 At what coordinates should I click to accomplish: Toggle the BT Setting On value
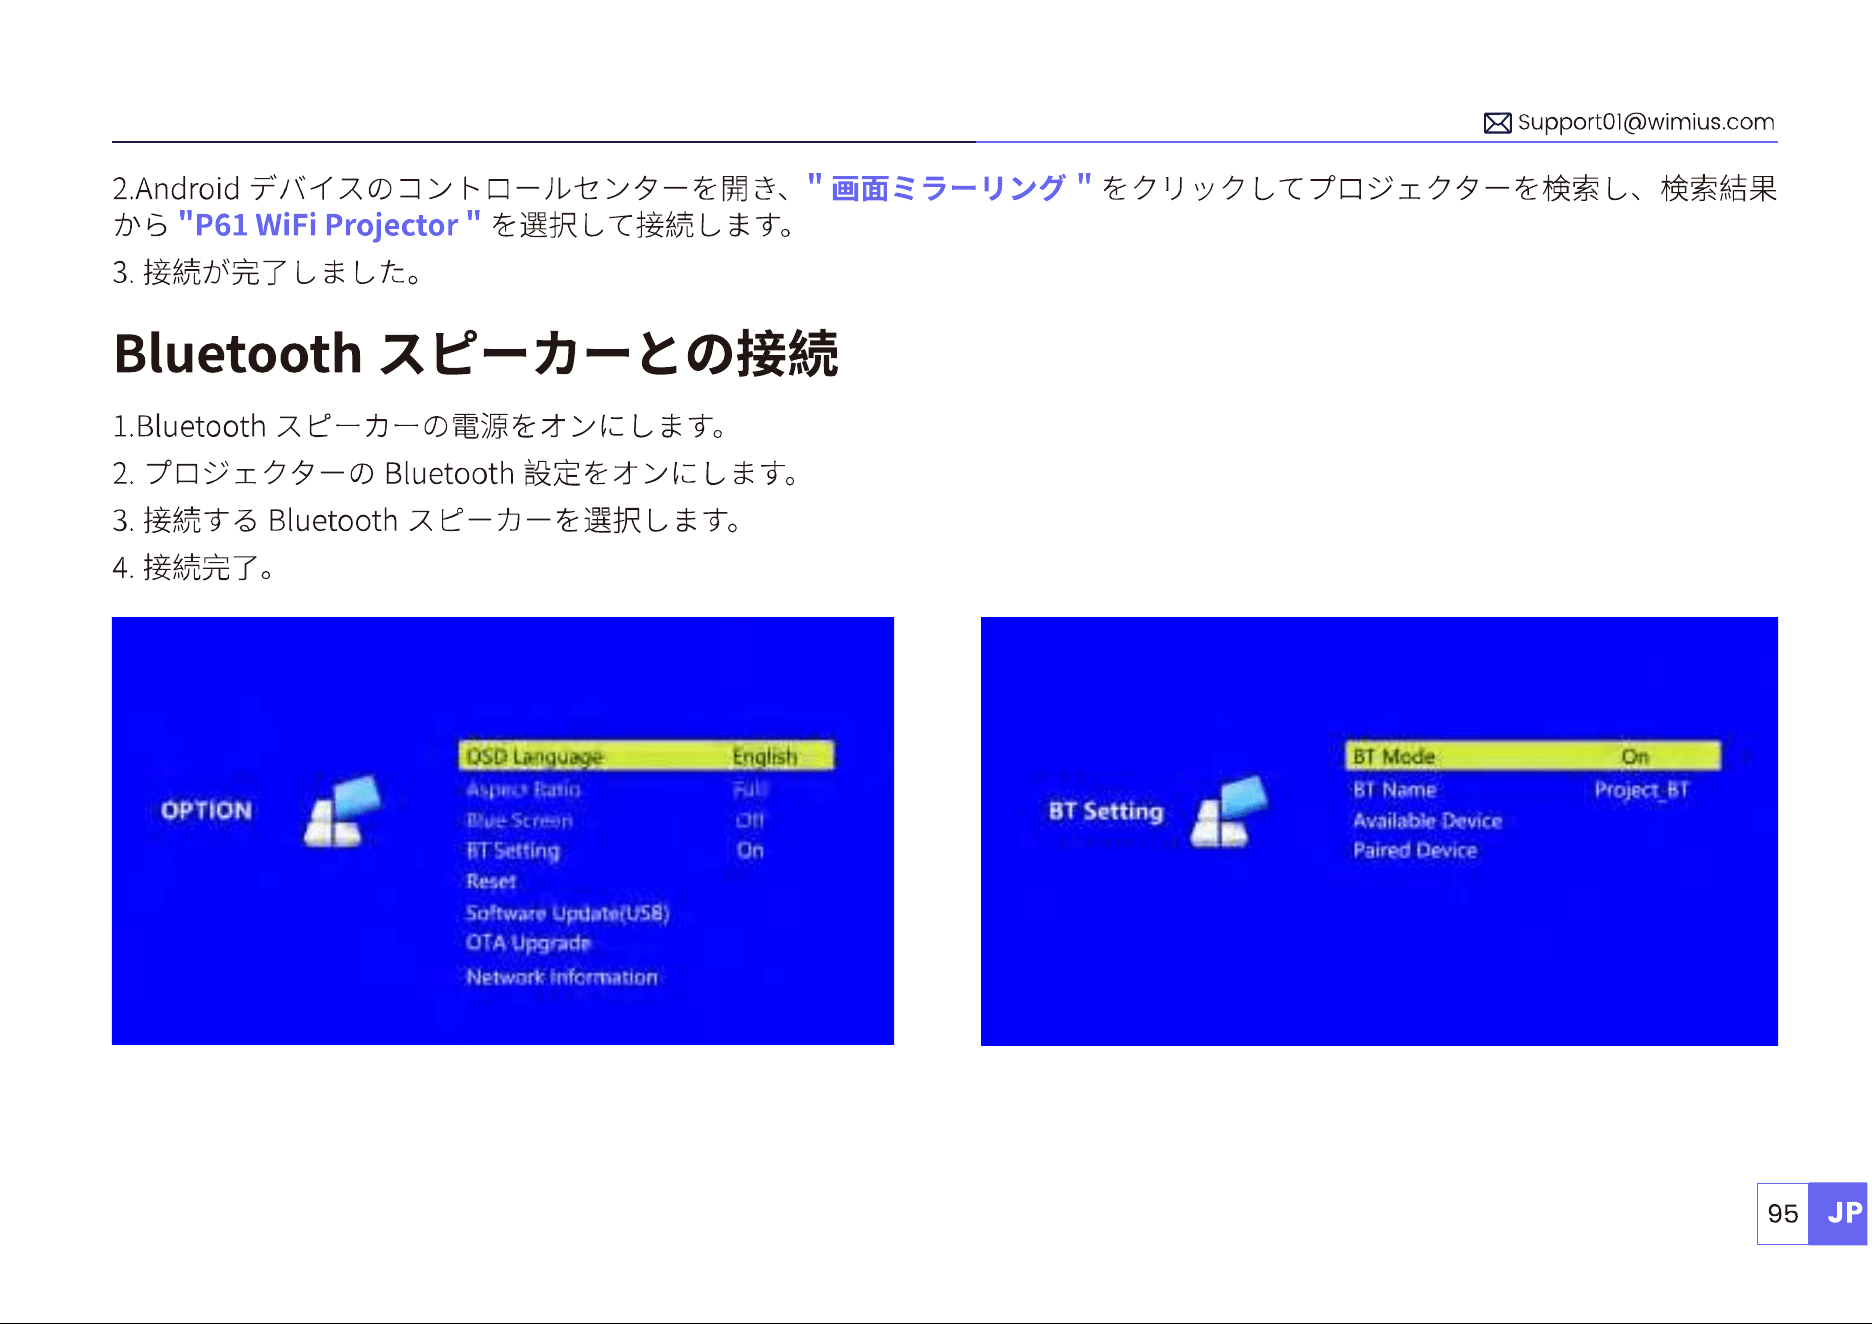(x=750, y=851)
